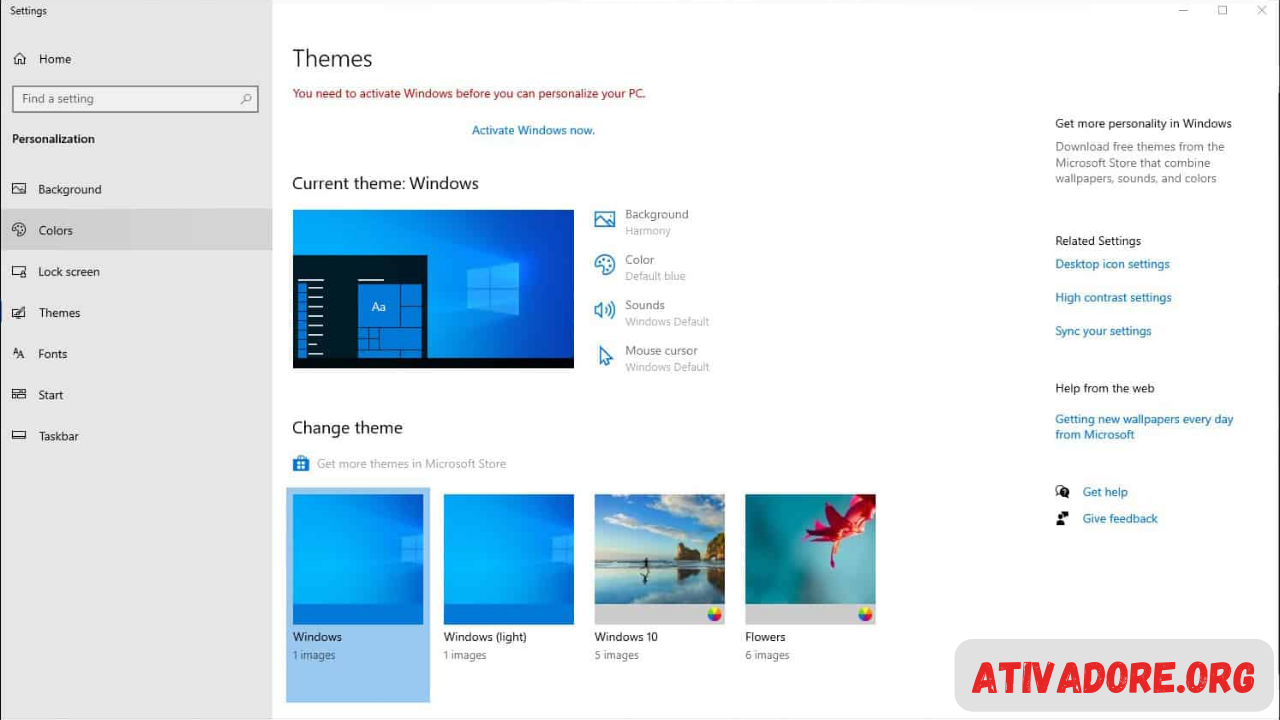This screenshot has width=1280, height=720.
Task: Open Start personalization settings
Action: [x=136, y=395]
